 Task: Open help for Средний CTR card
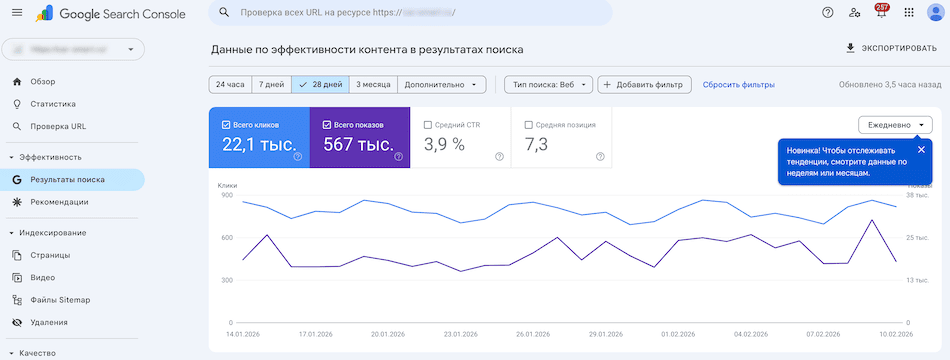click(499, 156)
